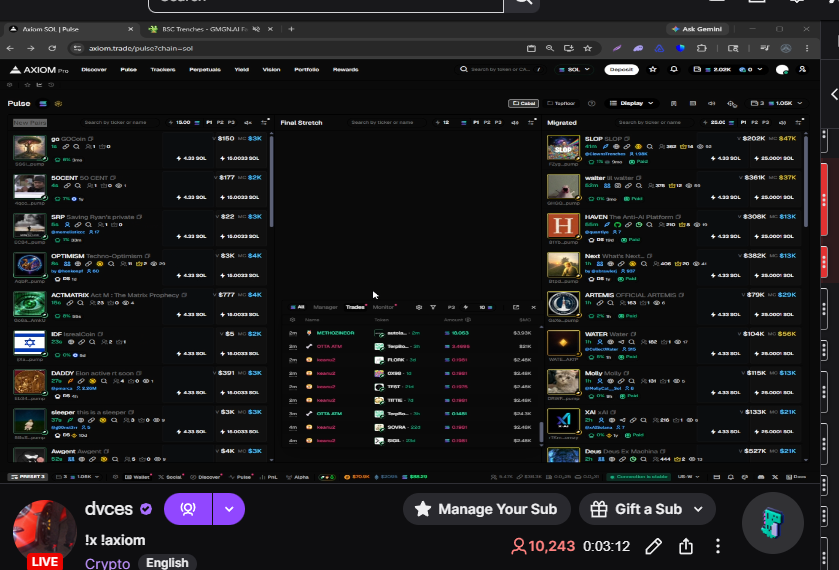839x570 pixels.
Task: Open the SLOP token thumbnail in Migrated
Action: pyautogui.click(x=563, y=148)
